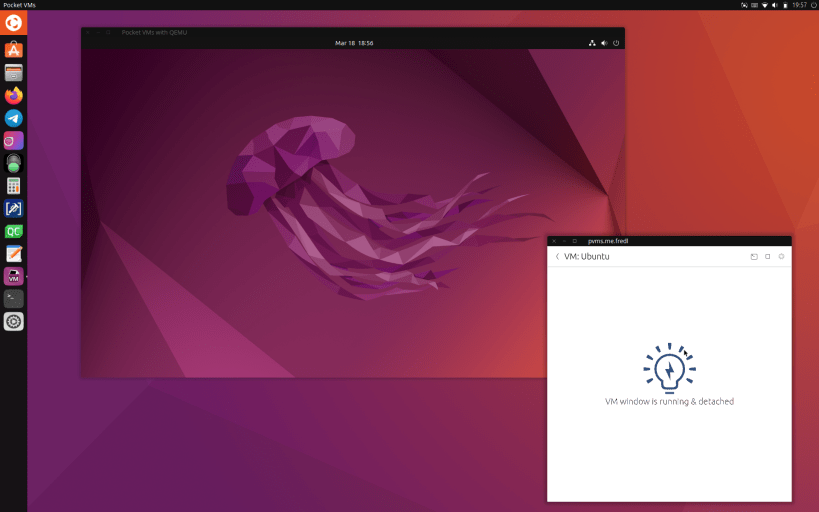Click the 19:57 clock in top panel
Viewport: 819px width, 512px height.
tap(799, 5)
